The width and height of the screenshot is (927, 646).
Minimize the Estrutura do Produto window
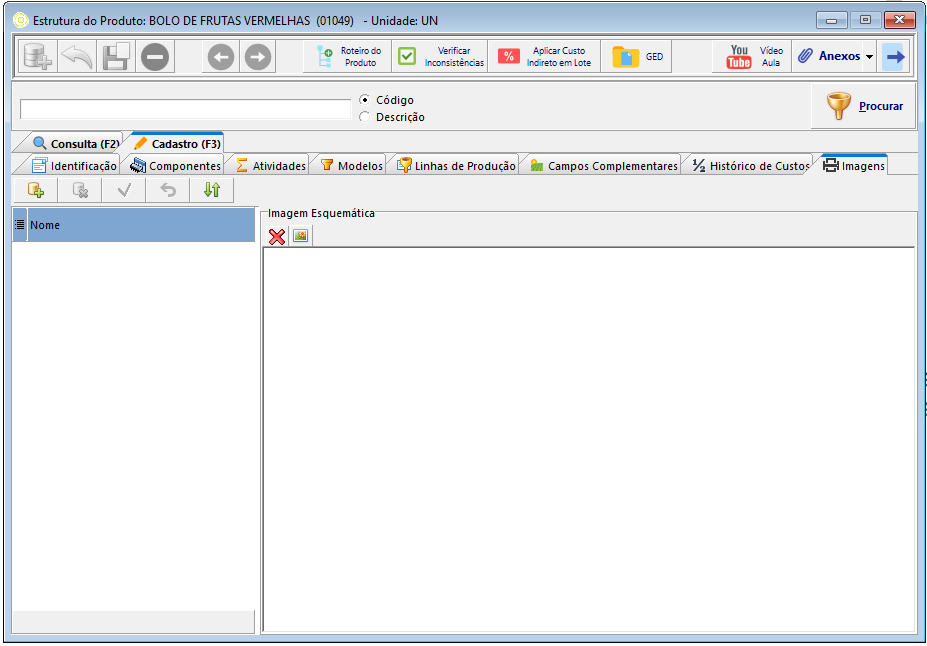coord(832,21)
